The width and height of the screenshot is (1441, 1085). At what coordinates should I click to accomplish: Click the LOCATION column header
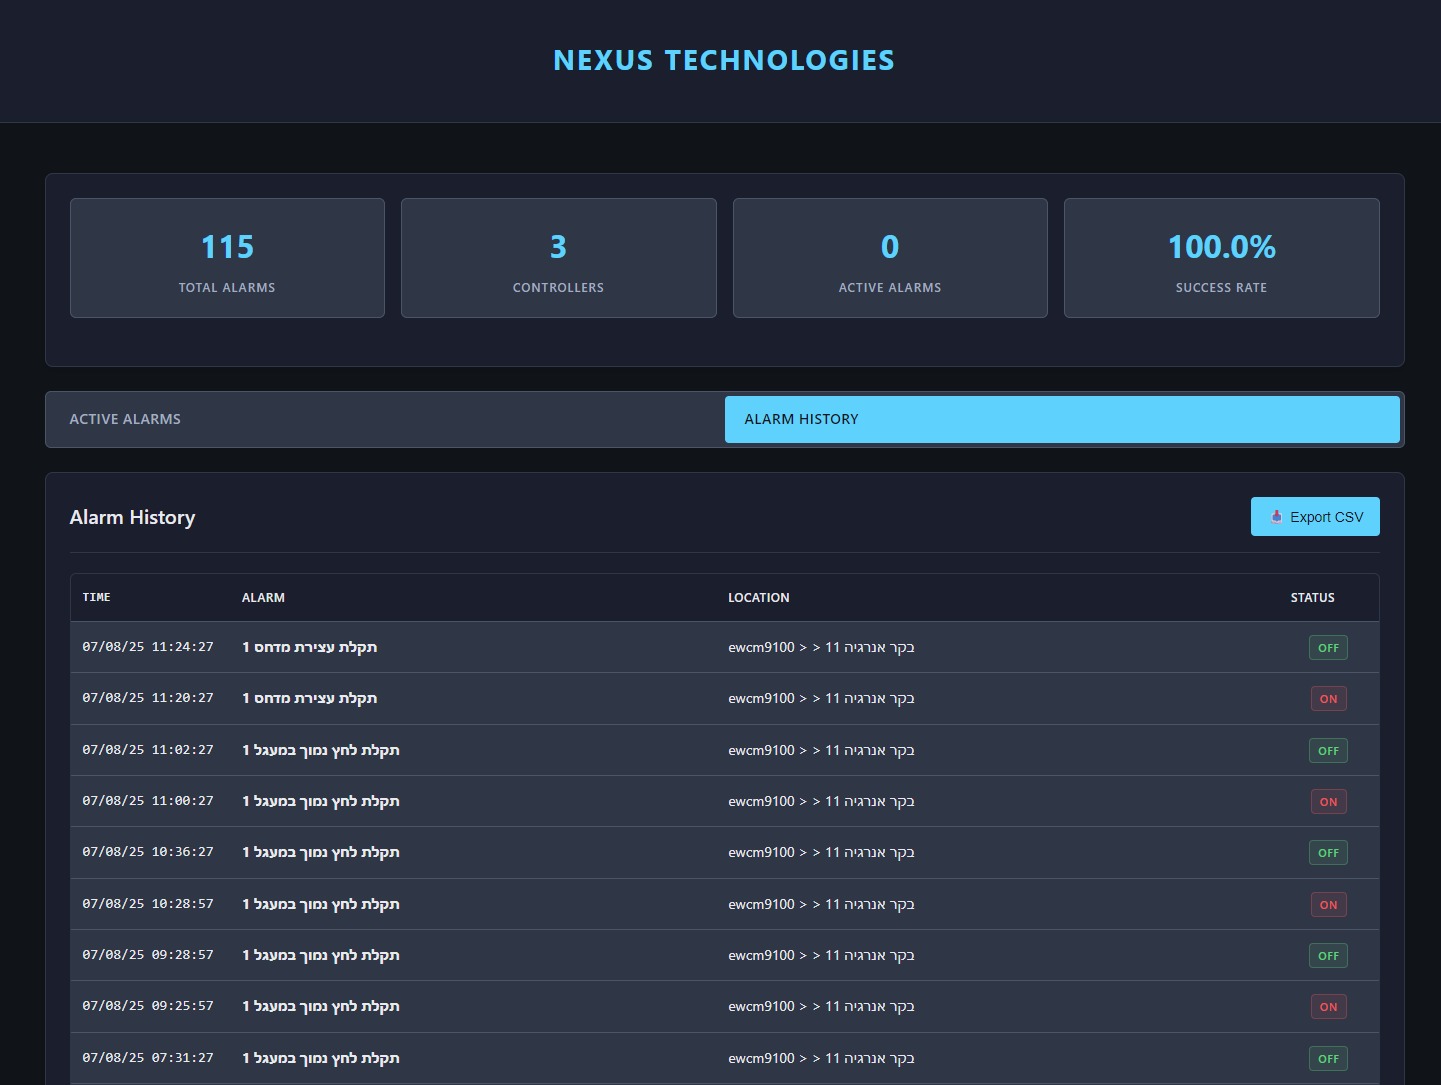[x=759, y=597]
